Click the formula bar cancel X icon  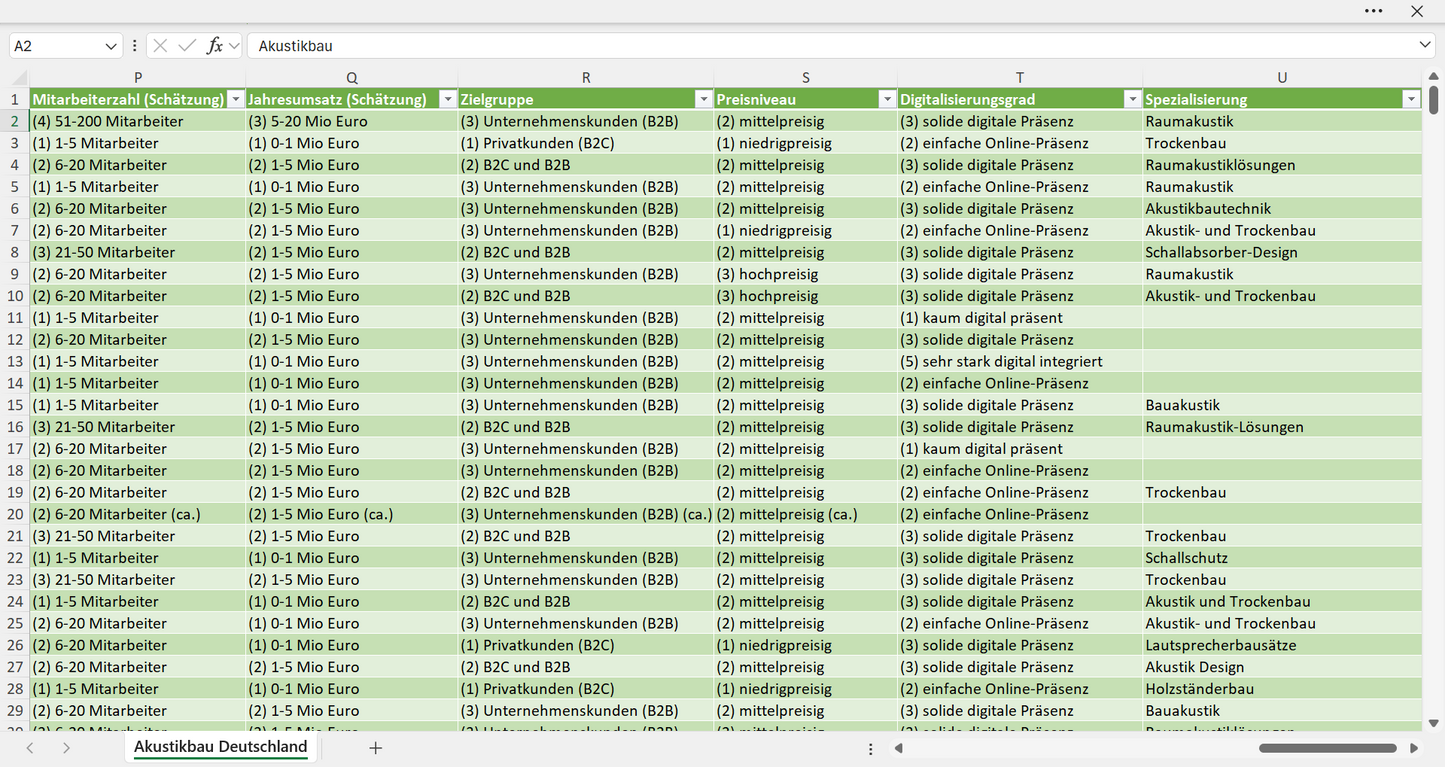tap(160, 46)
